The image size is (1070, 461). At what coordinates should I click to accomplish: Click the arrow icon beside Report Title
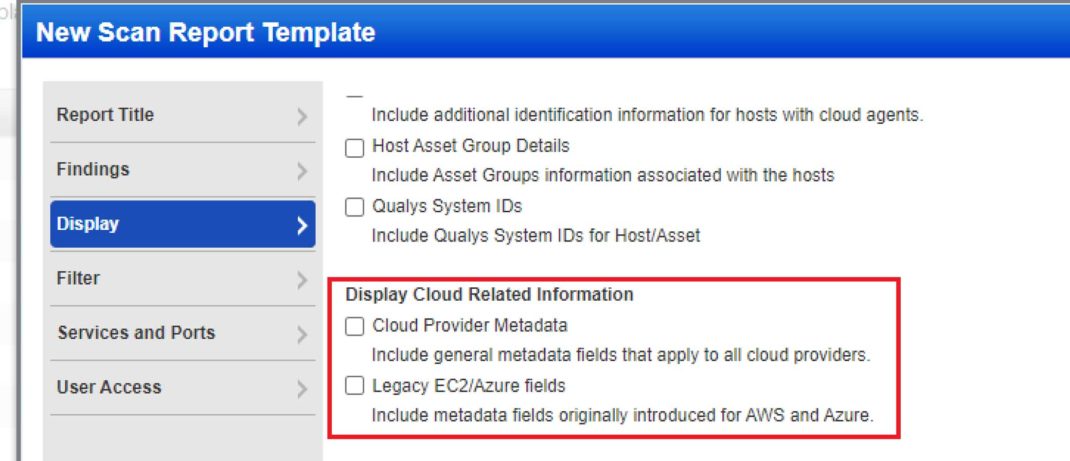pos(302,117)
